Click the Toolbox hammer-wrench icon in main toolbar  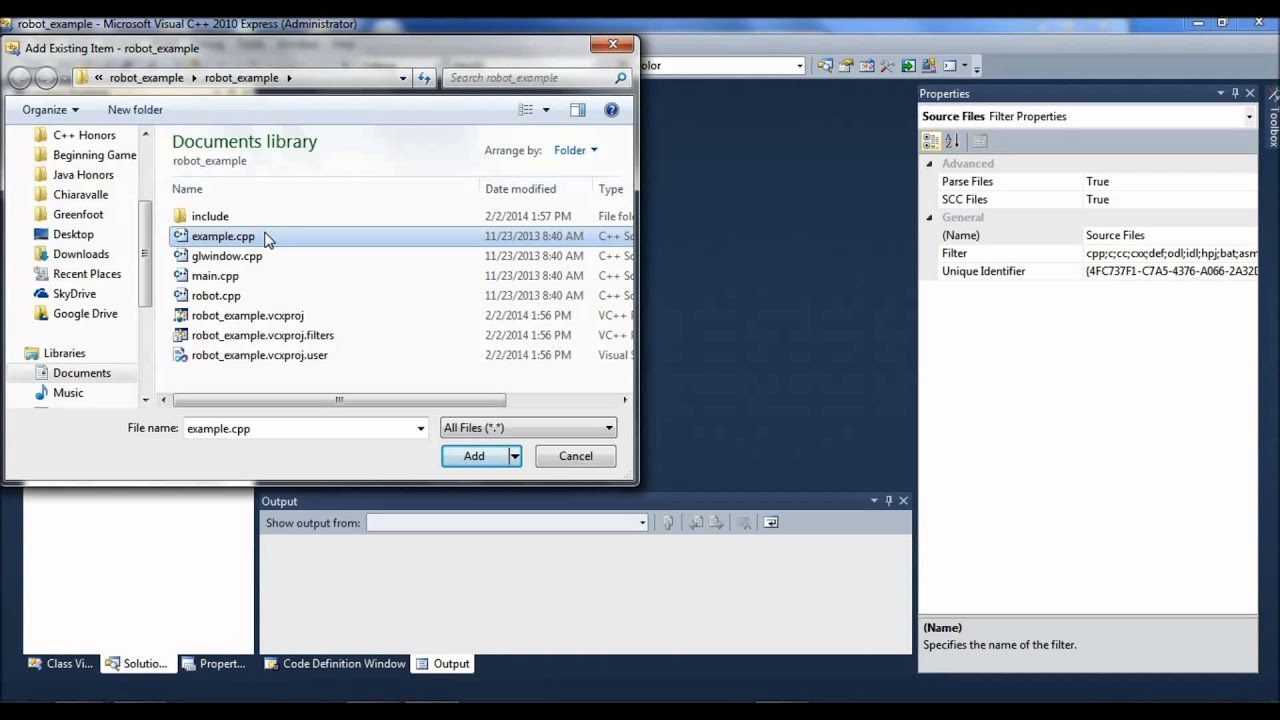coord(887,66)
